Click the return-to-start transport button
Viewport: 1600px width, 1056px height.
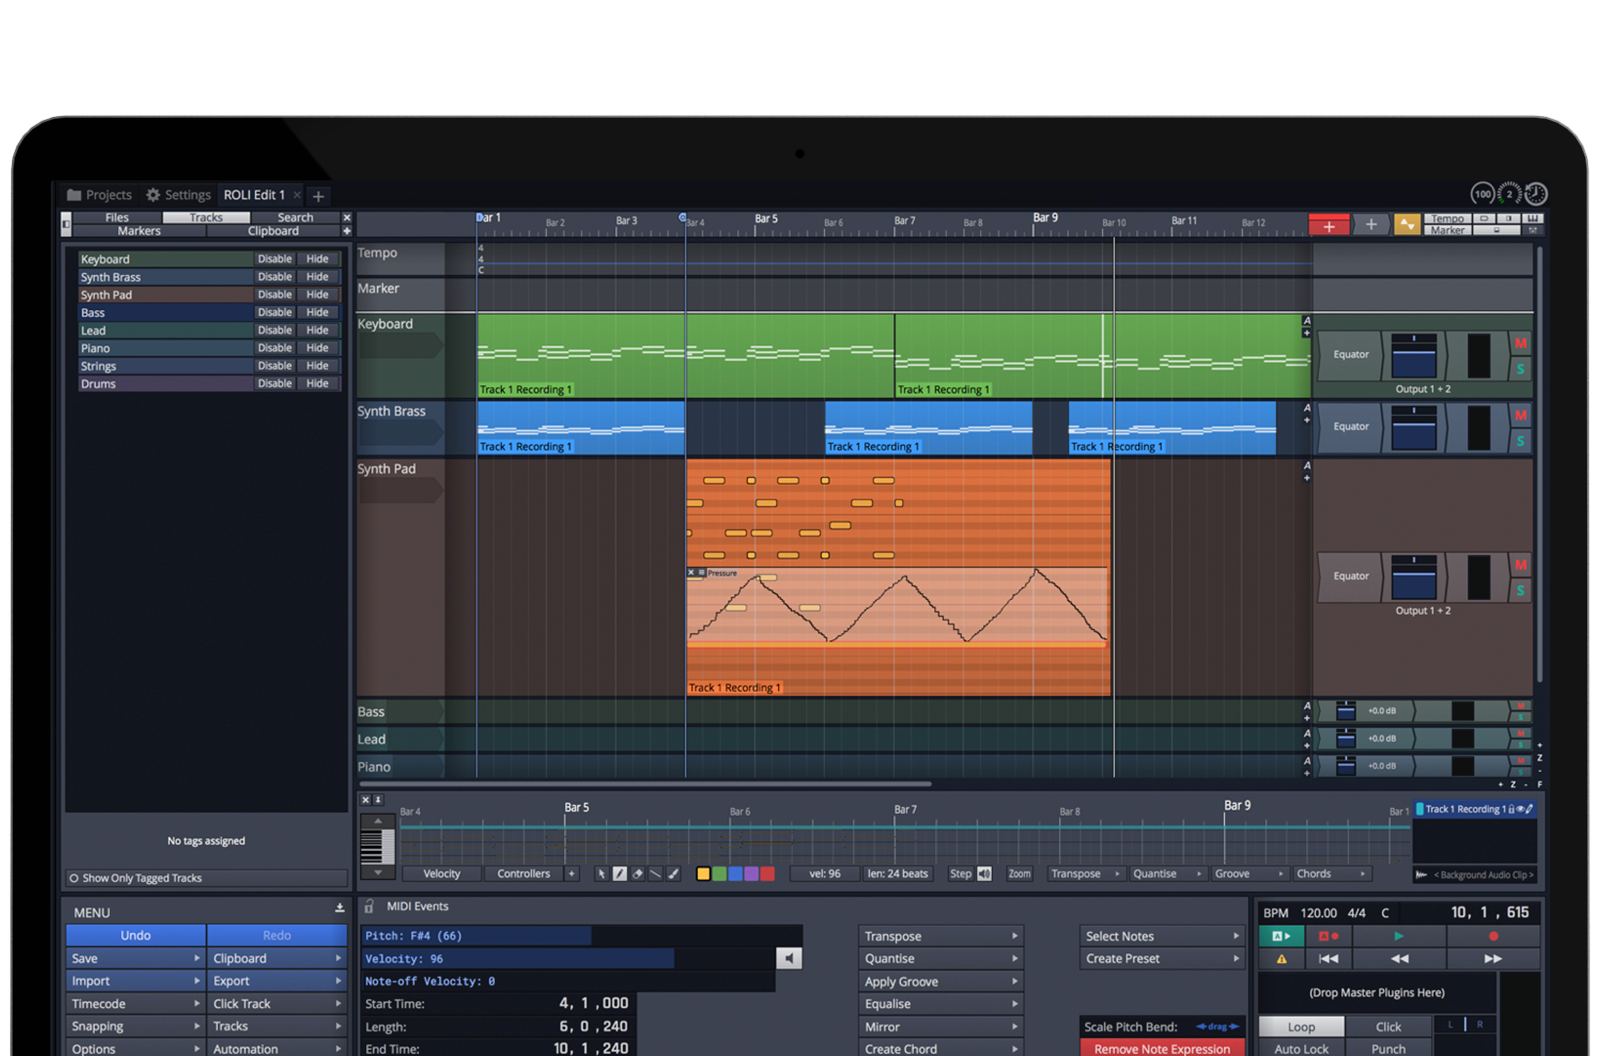[x=1328, y=959]
